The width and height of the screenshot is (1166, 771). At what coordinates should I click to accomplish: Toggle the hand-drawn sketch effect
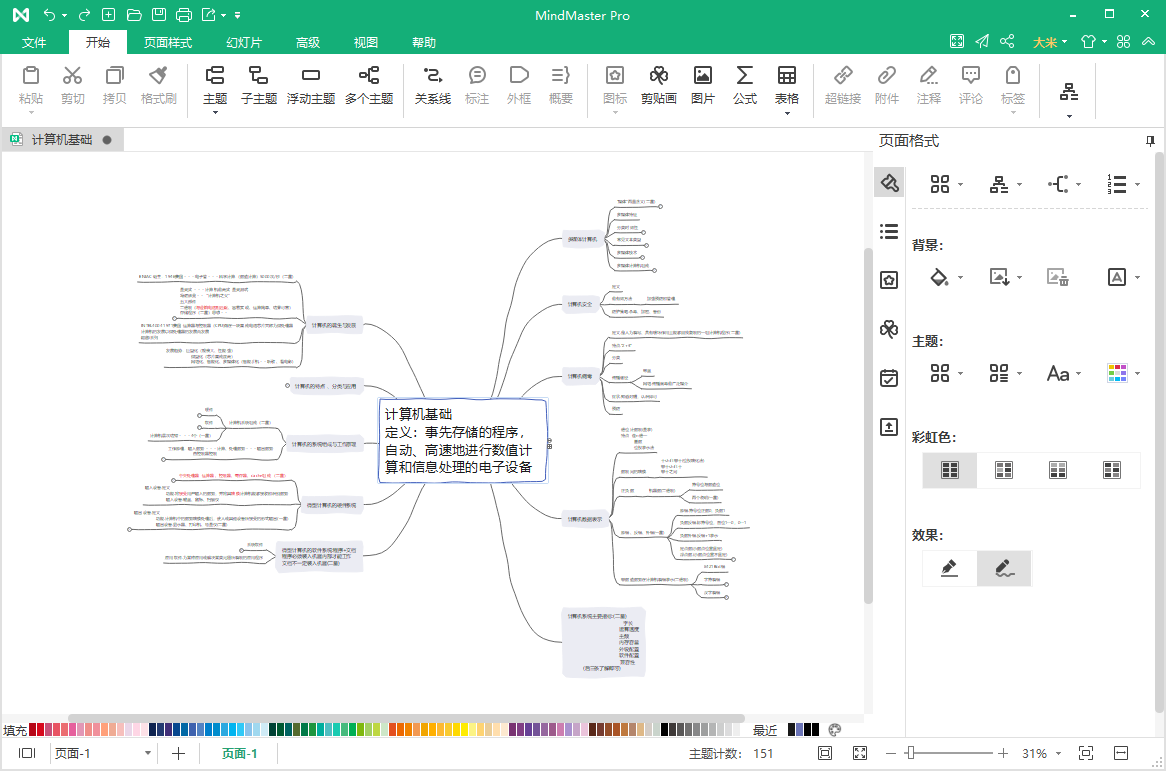click(x=1004, y=569)
